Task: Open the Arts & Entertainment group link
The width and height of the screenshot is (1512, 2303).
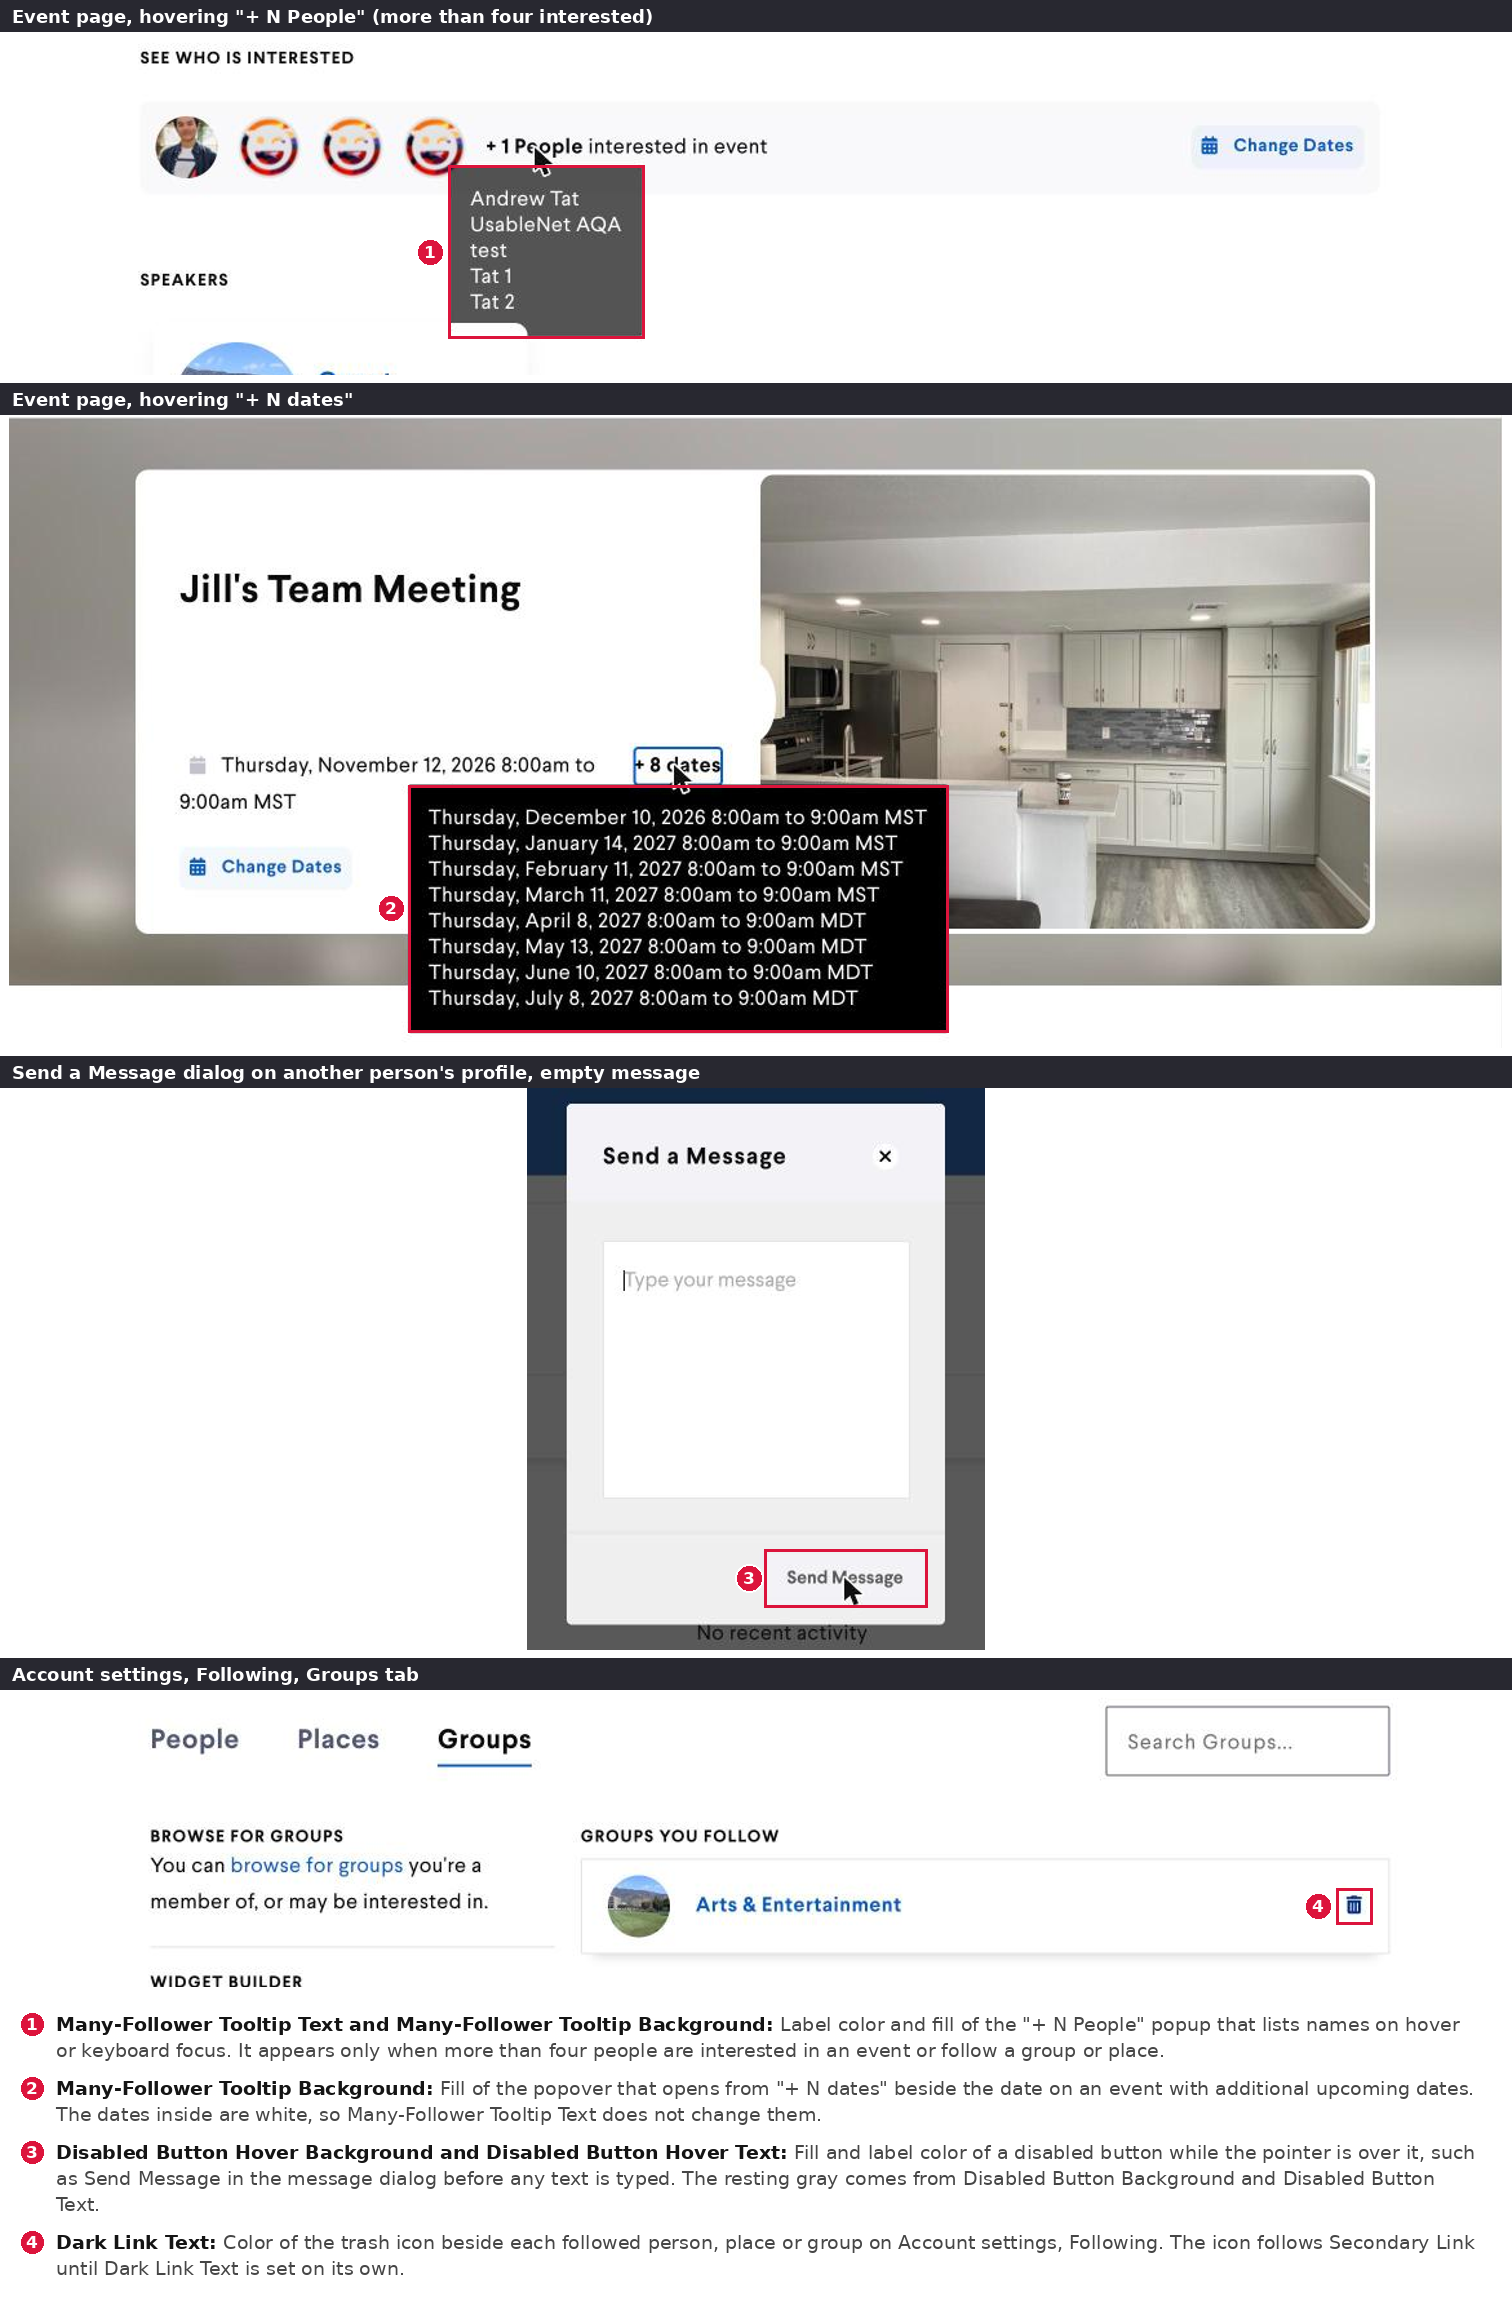Action: (x=798, y=1905)
